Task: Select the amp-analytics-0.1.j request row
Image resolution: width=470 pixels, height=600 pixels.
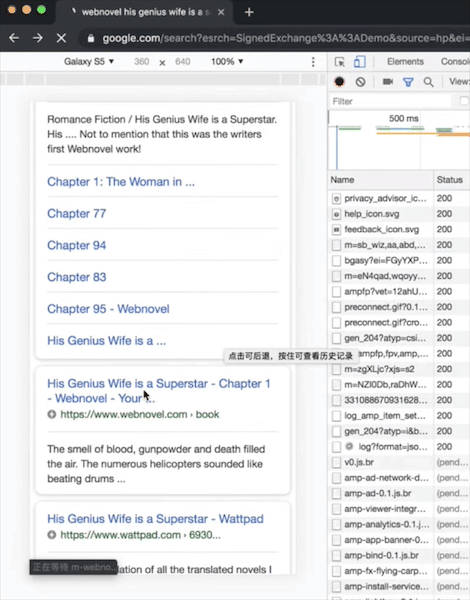Action: click(x=399, y=524)
